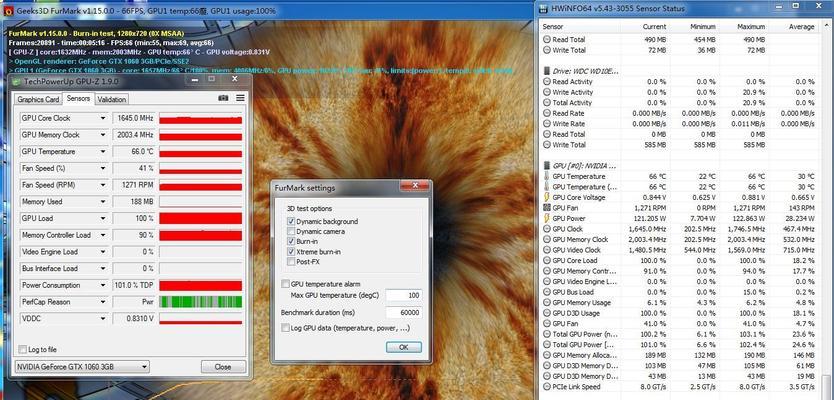Click the lightning icon beside GPU Power
This screenshot has height=400, width=834.
click(547, 218)
